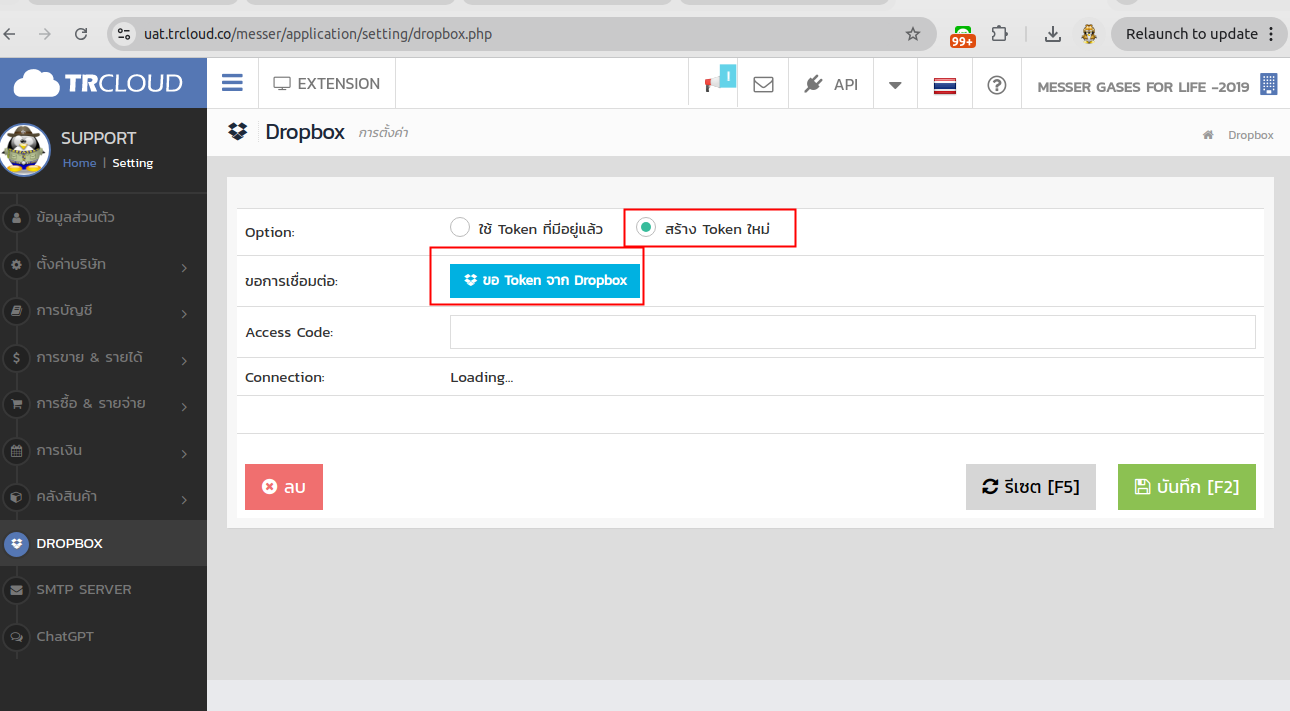Click the book icon for การบัญชี
The width and height of the screenshot is (1290, 711).
[x=16, y=311]
